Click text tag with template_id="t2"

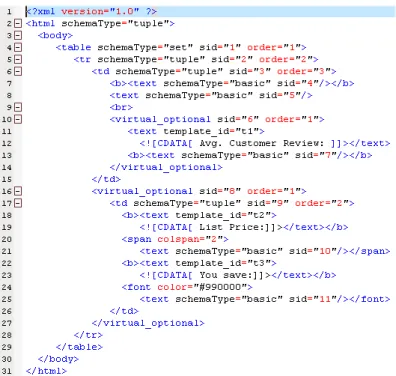point(199,215)
